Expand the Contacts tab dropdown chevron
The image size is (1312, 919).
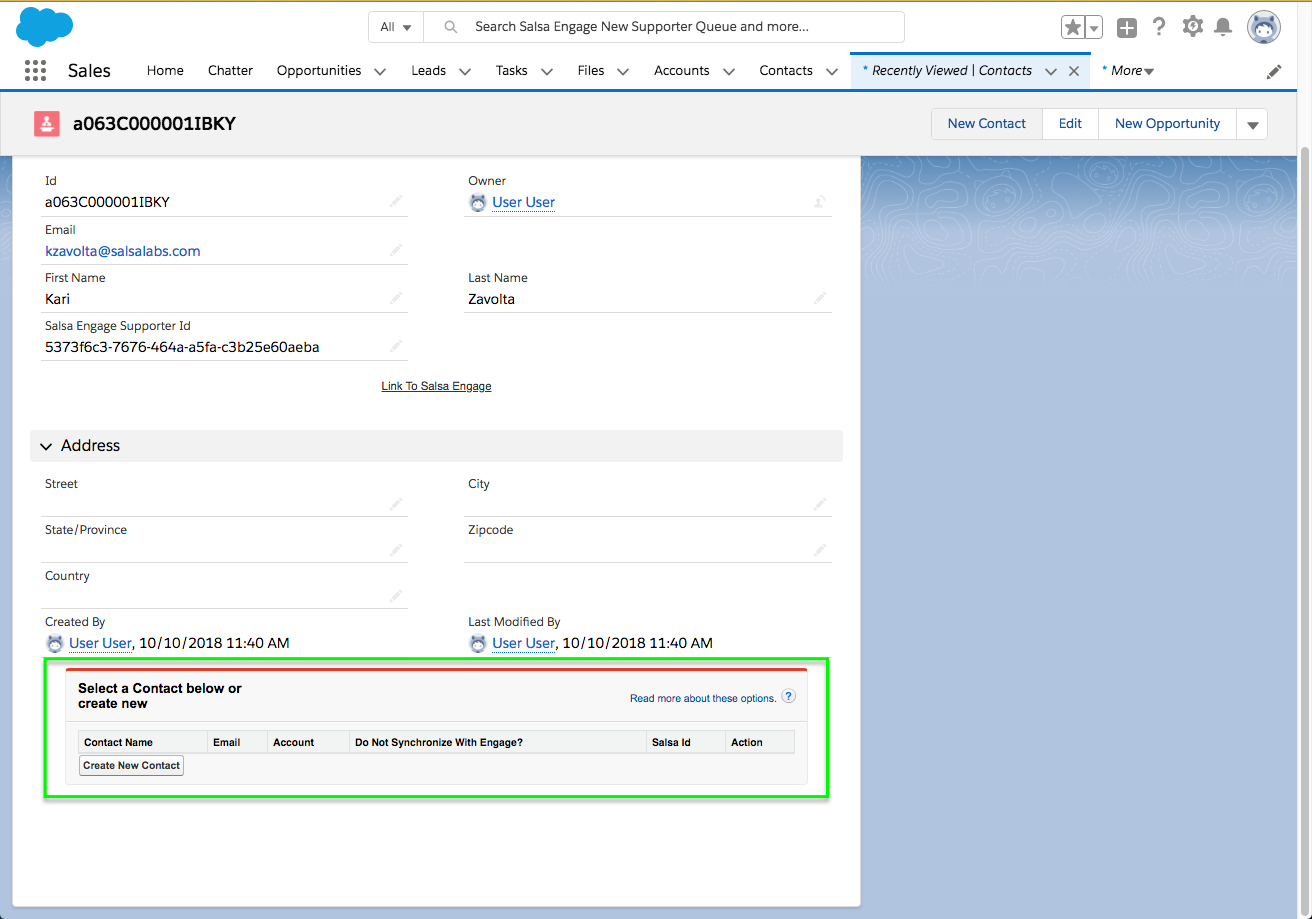(x=832, y=71)
